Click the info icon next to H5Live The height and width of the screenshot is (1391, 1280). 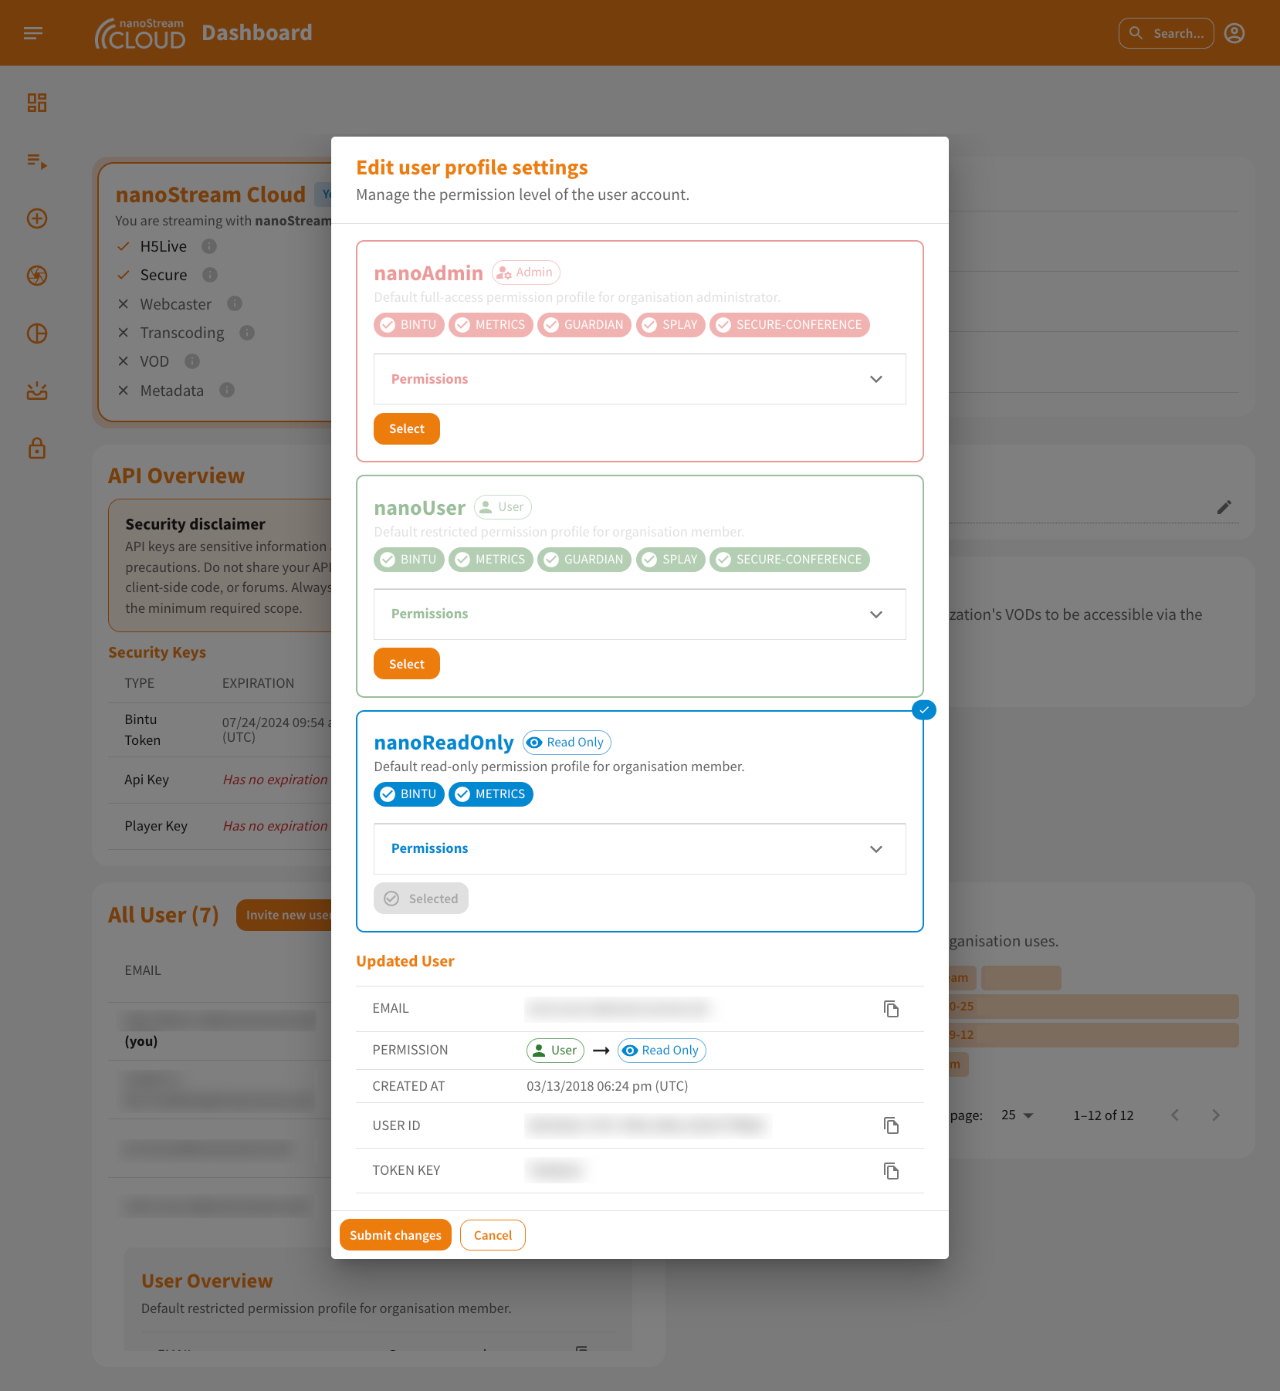coord(209,246)
